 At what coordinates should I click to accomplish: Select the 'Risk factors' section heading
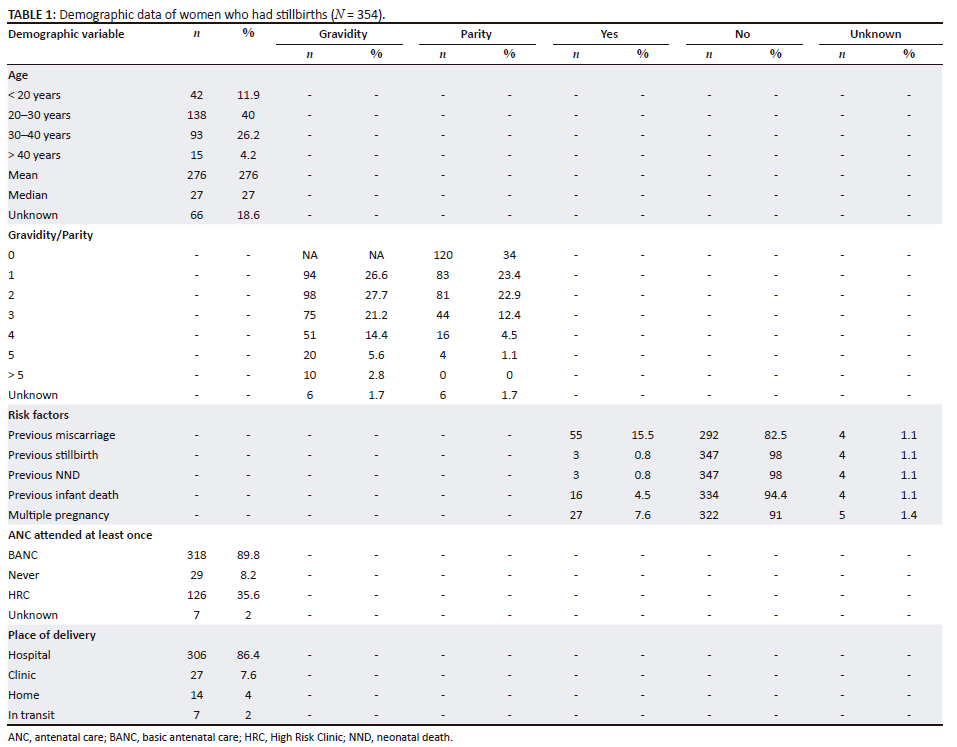pos(38,415)
